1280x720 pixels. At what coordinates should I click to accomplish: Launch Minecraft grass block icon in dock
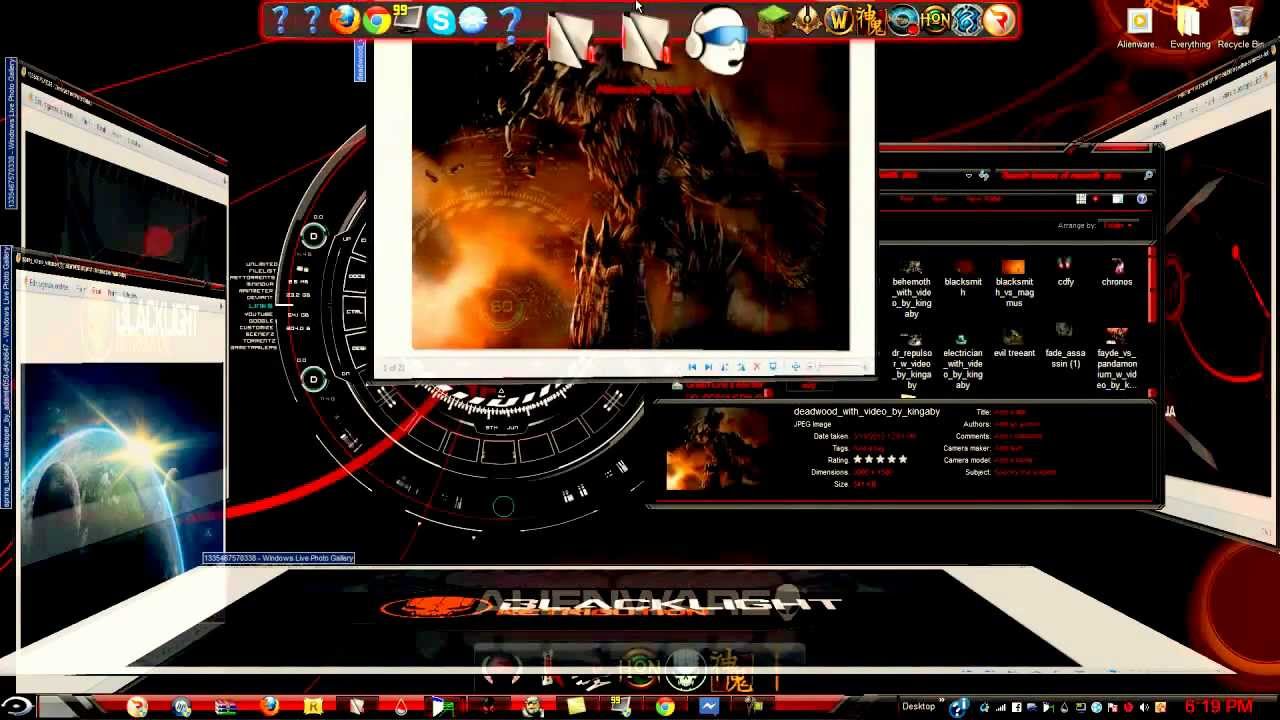tap(772, 20)
